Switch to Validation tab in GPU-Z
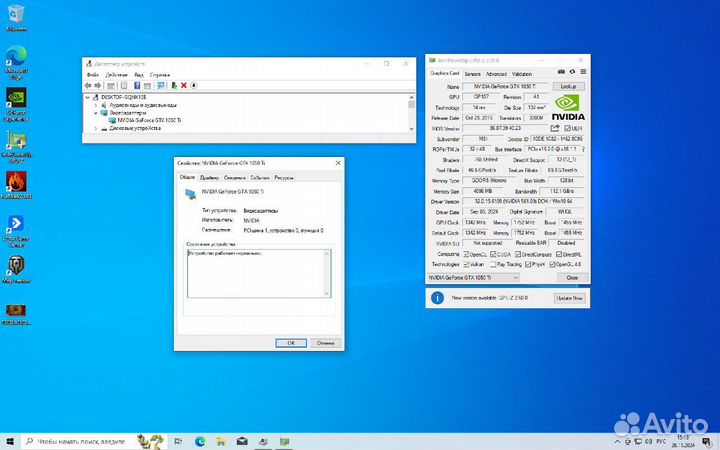 pos(522,74)
